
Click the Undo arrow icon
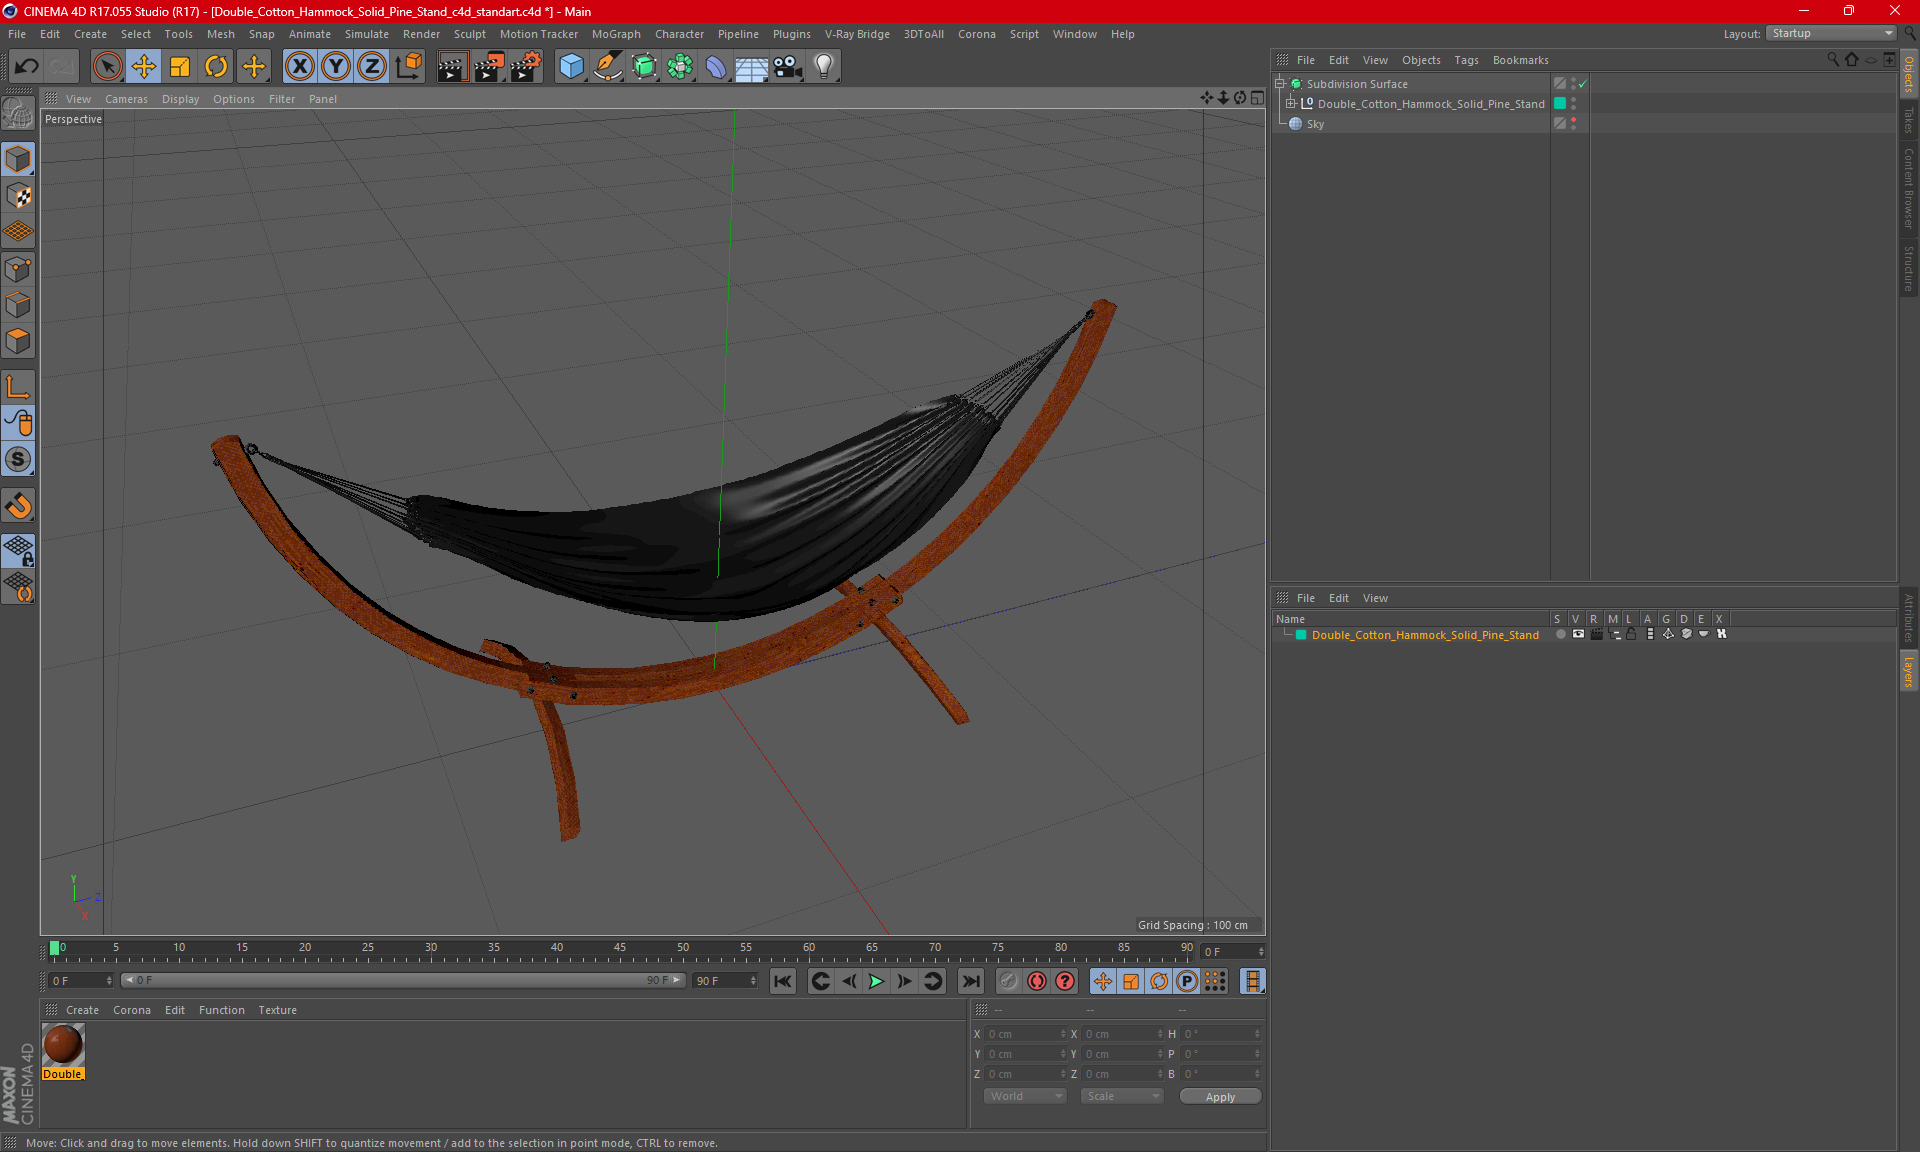tap(27, 67)
